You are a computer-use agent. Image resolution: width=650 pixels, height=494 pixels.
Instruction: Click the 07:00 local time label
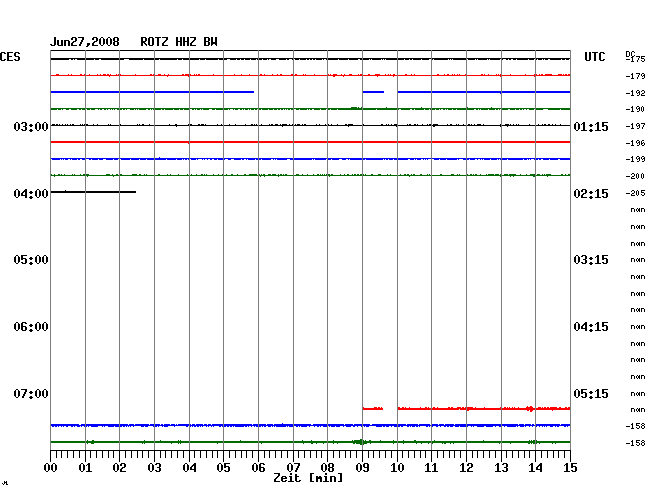point(31,393)
